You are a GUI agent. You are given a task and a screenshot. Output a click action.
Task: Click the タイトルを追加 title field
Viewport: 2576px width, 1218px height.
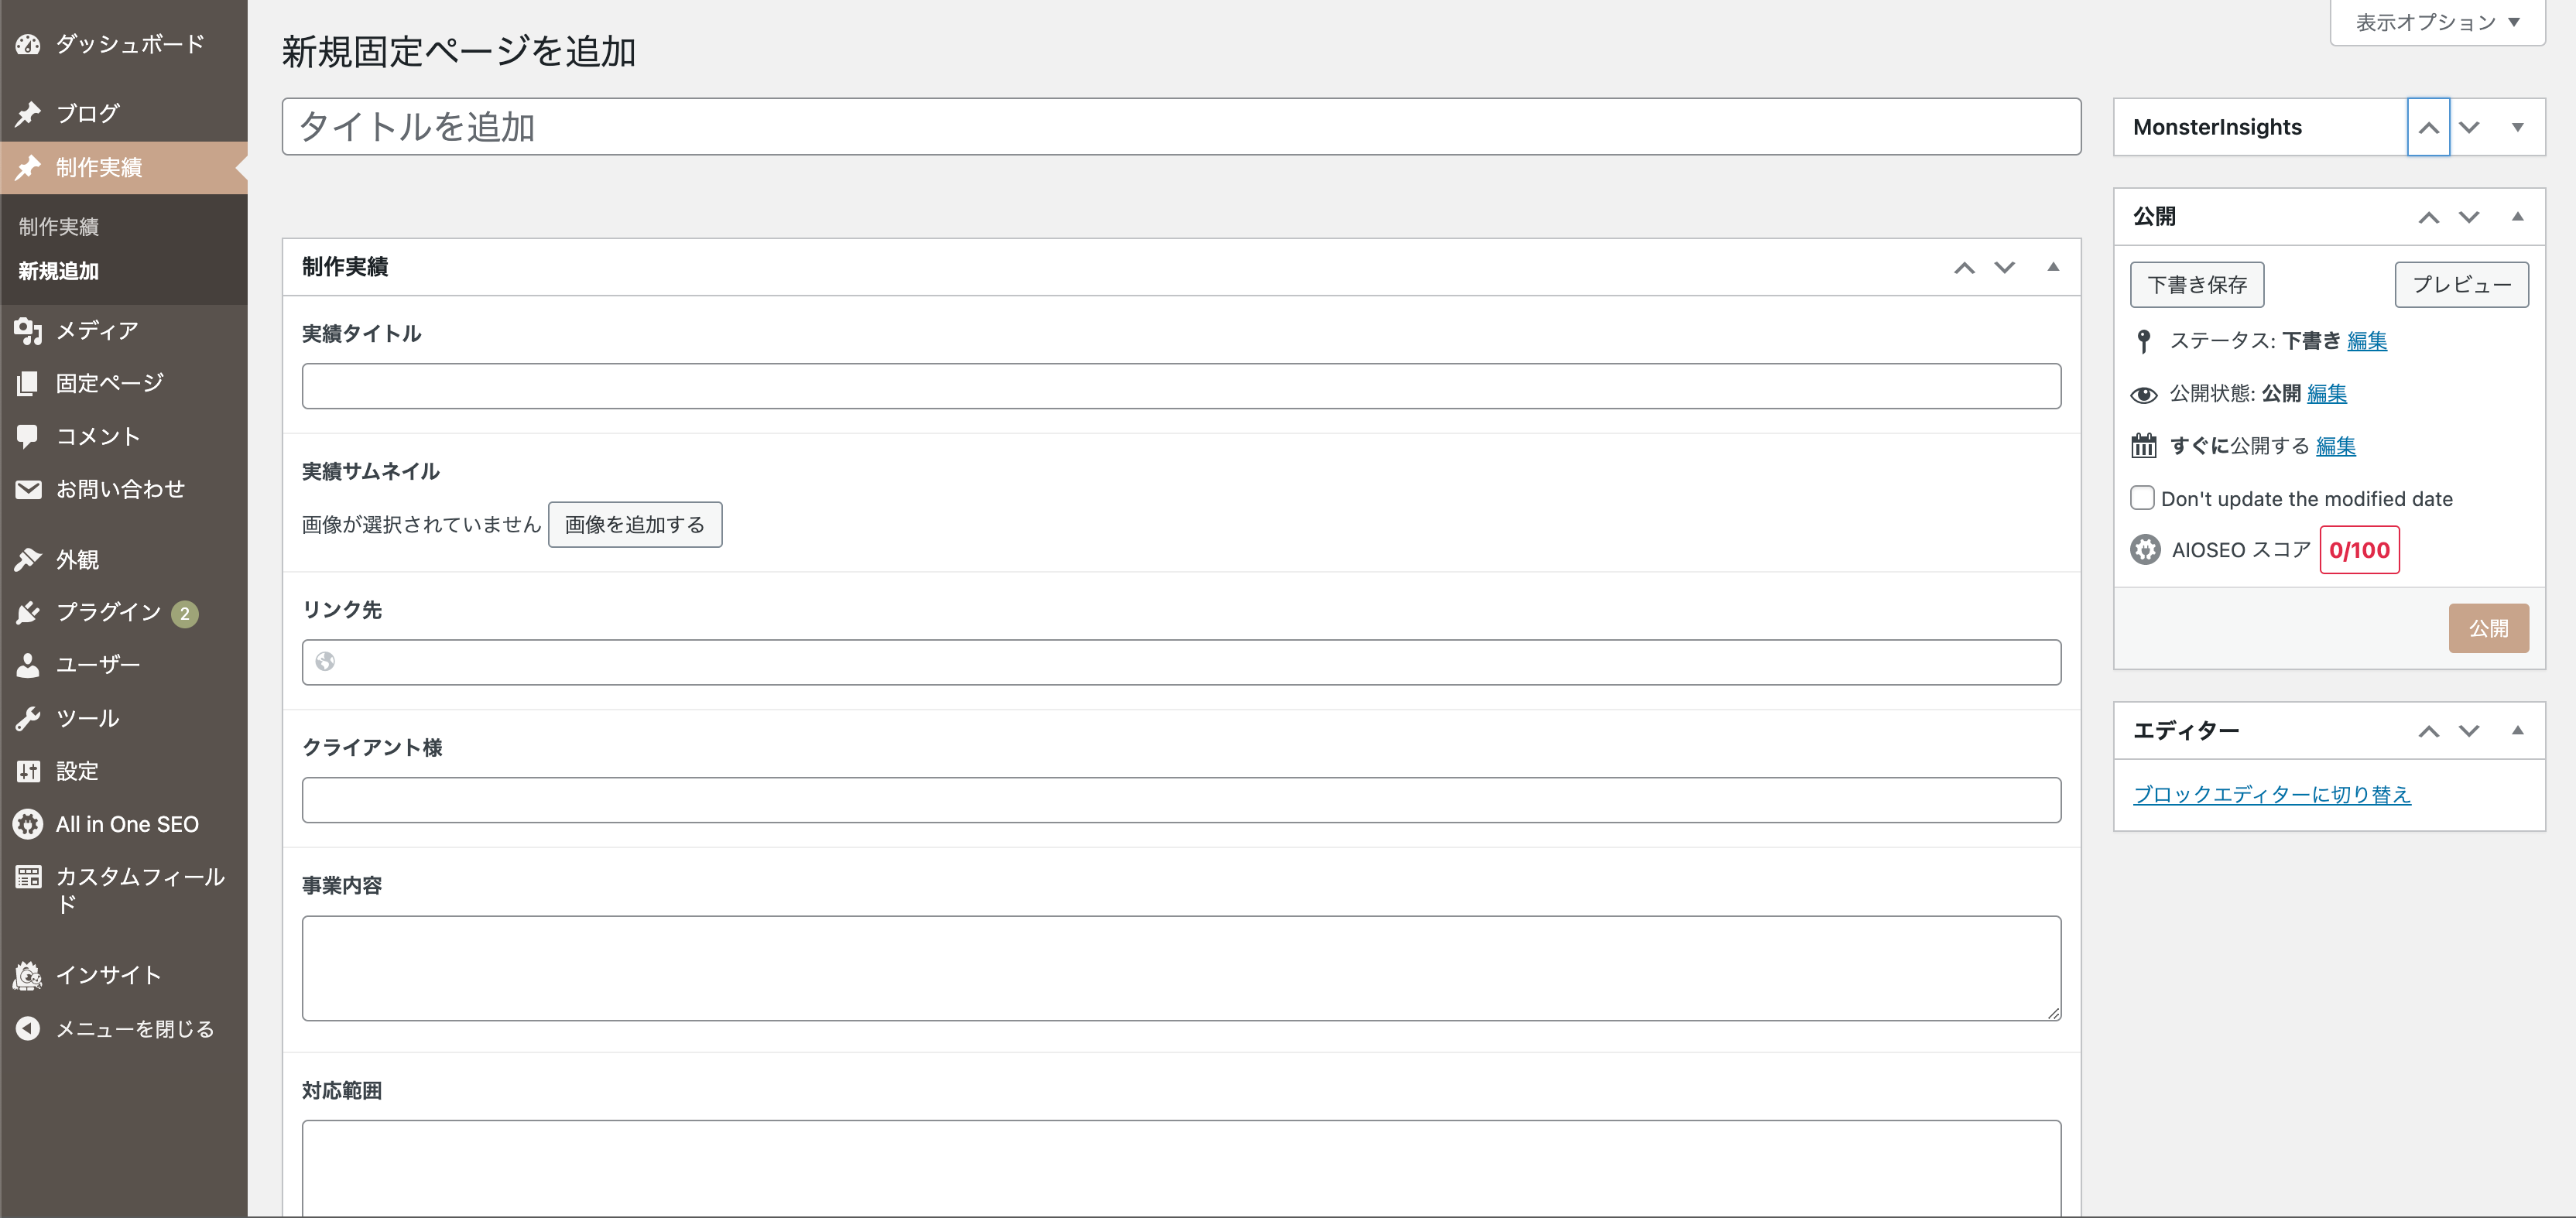click(x=1180, y=127)
